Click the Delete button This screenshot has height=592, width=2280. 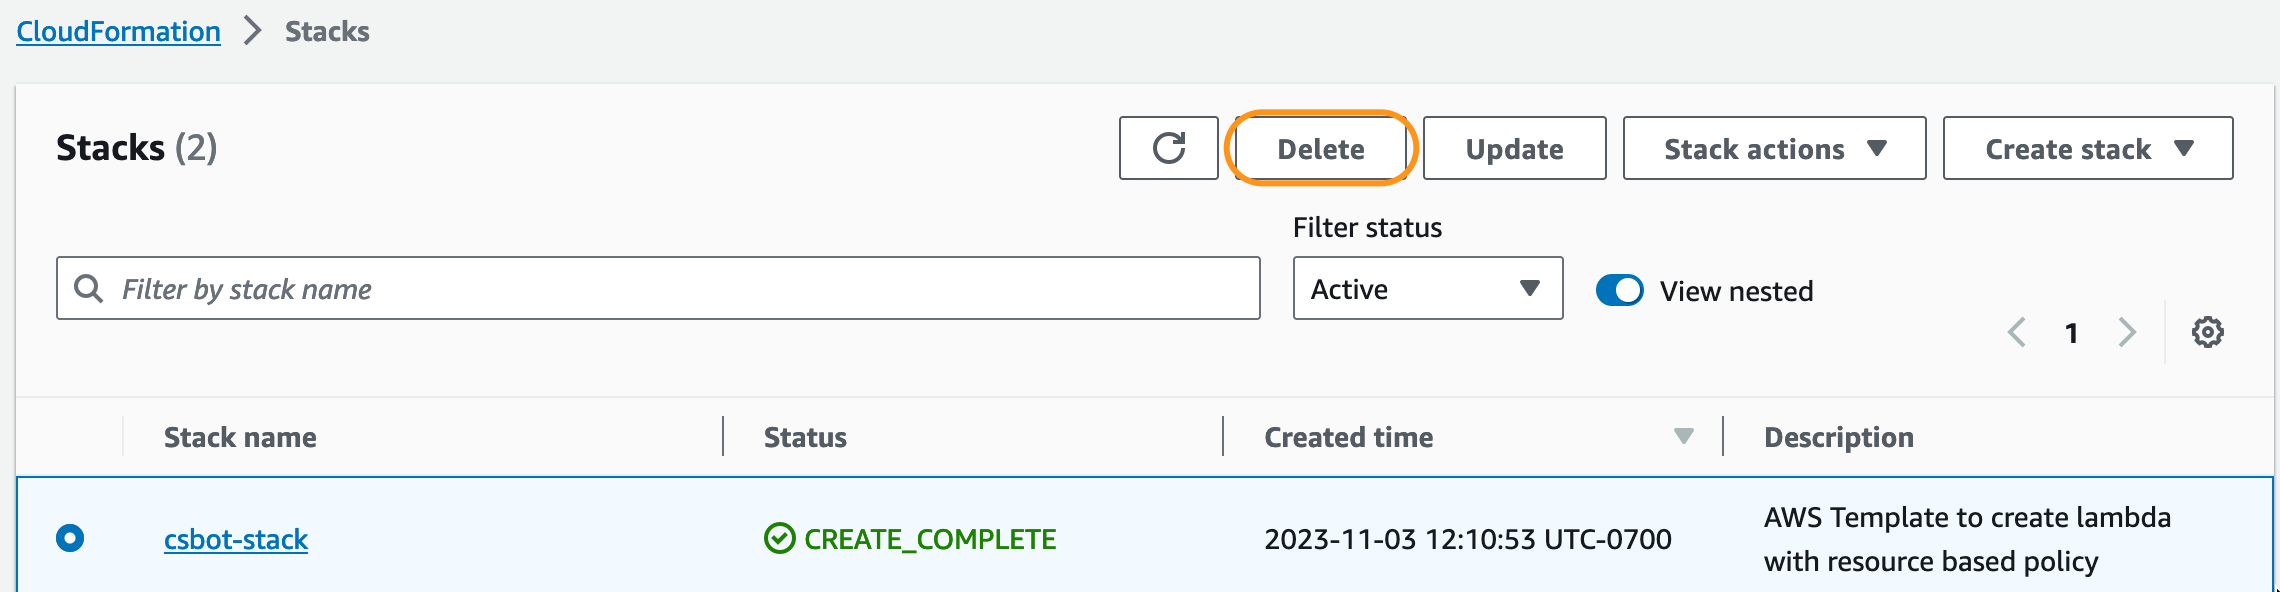tap(1320, 148)
